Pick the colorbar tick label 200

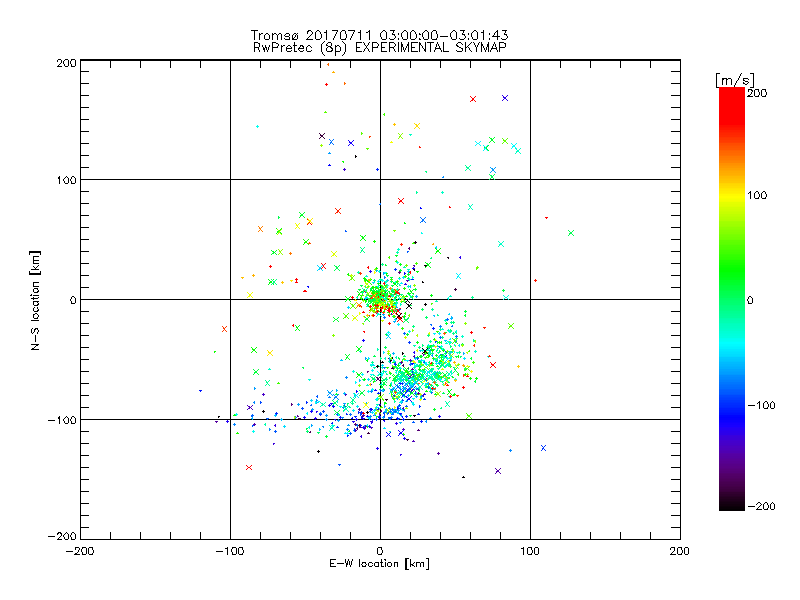[757, 93]
